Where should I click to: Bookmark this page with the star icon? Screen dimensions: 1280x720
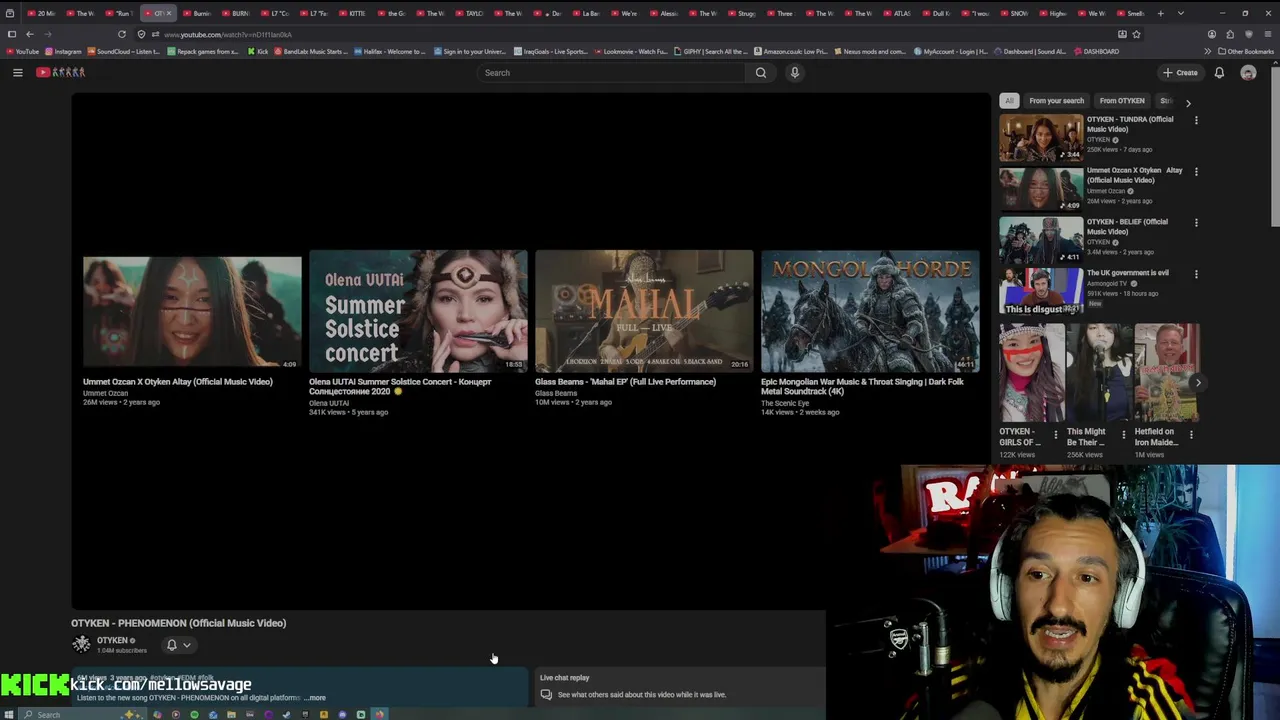(1136, 34)
